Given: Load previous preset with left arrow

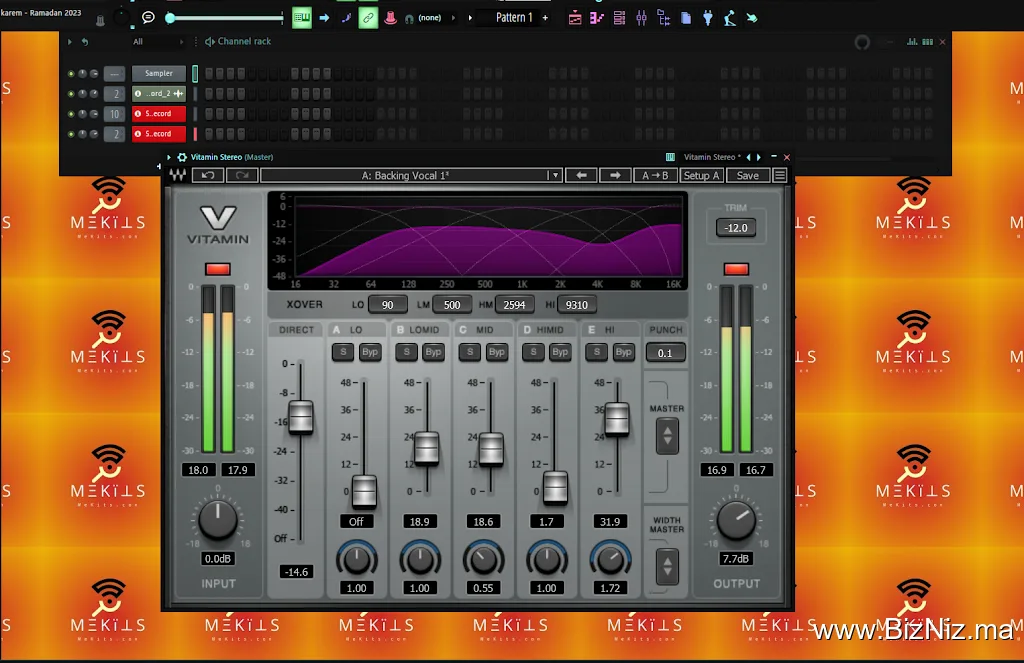Looking at the screenshot, I should [581, 175].
